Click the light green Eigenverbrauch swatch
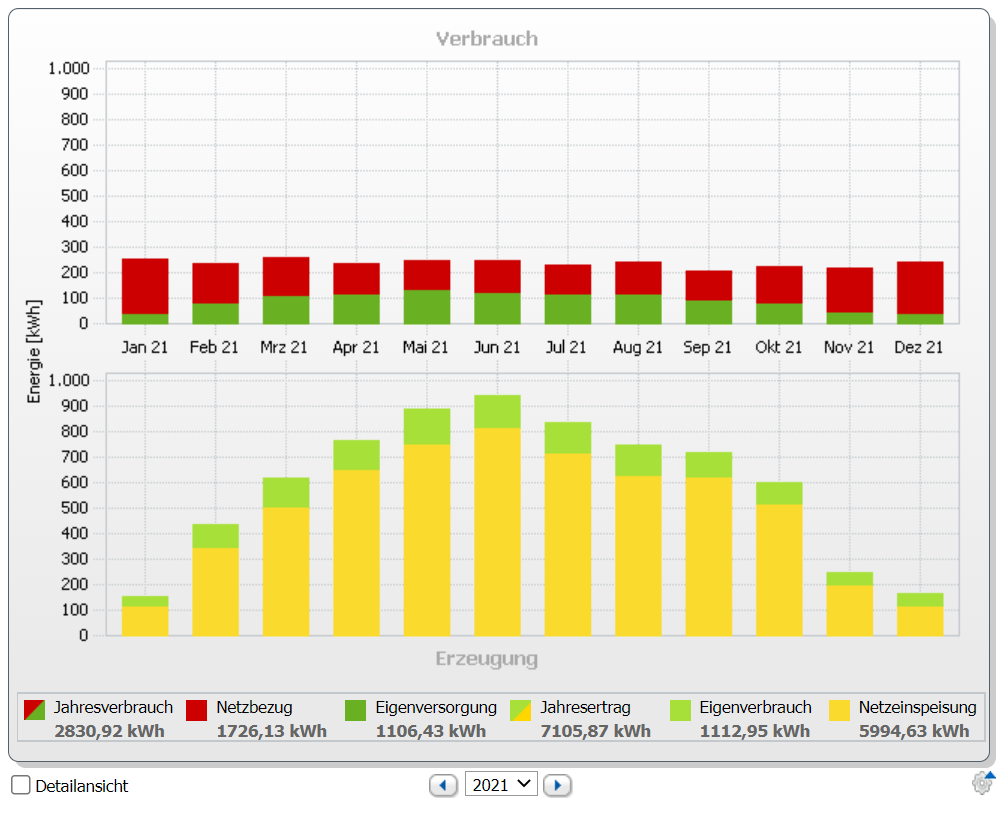This screenshot has width=1000, height=817. [x=680, y=710]
